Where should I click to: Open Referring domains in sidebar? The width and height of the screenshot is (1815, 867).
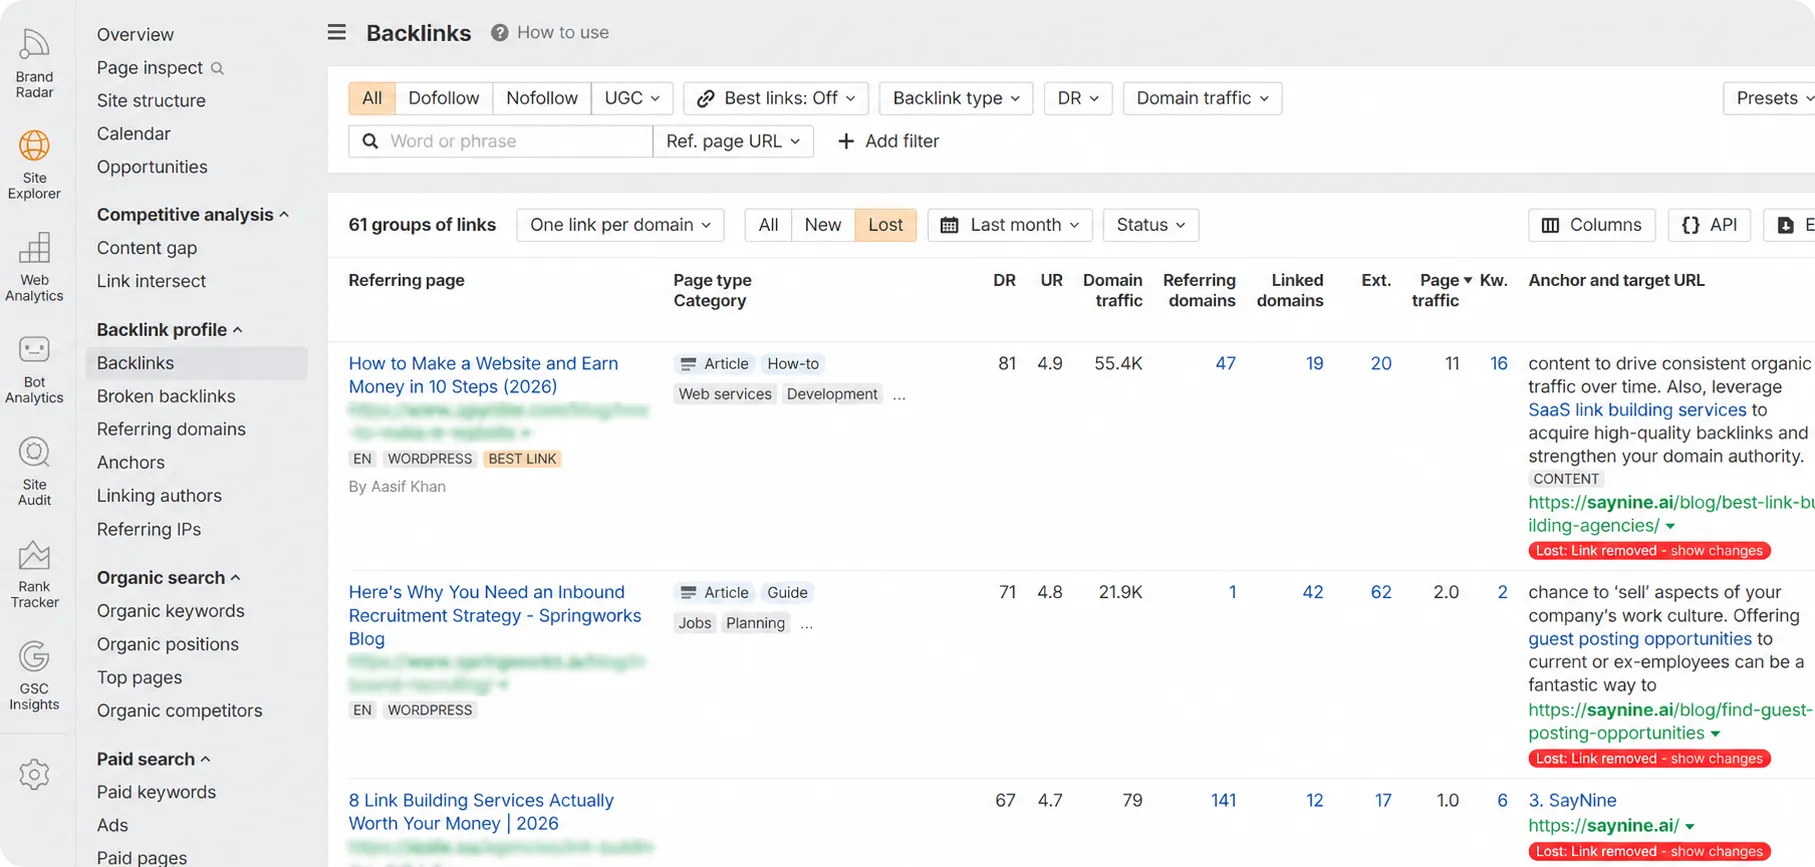[x=171, y=429]
